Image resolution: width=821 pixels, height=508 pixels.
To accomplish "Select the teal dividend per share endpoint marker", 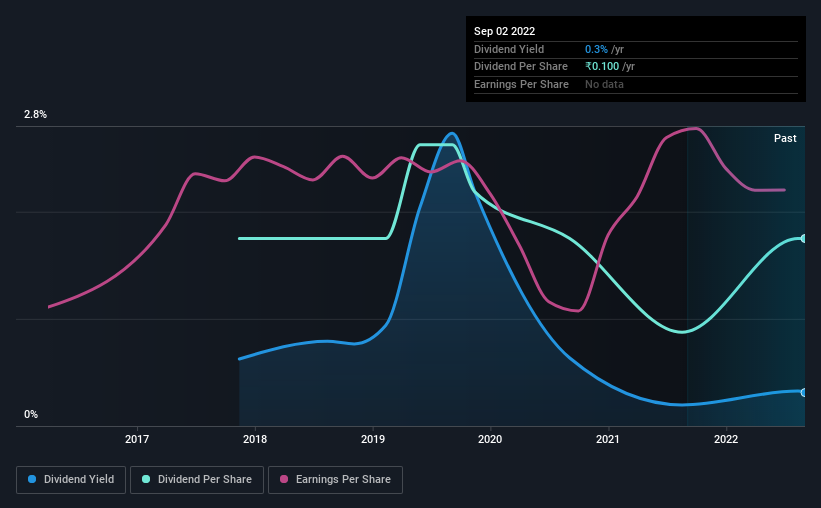I will (804, 238).
